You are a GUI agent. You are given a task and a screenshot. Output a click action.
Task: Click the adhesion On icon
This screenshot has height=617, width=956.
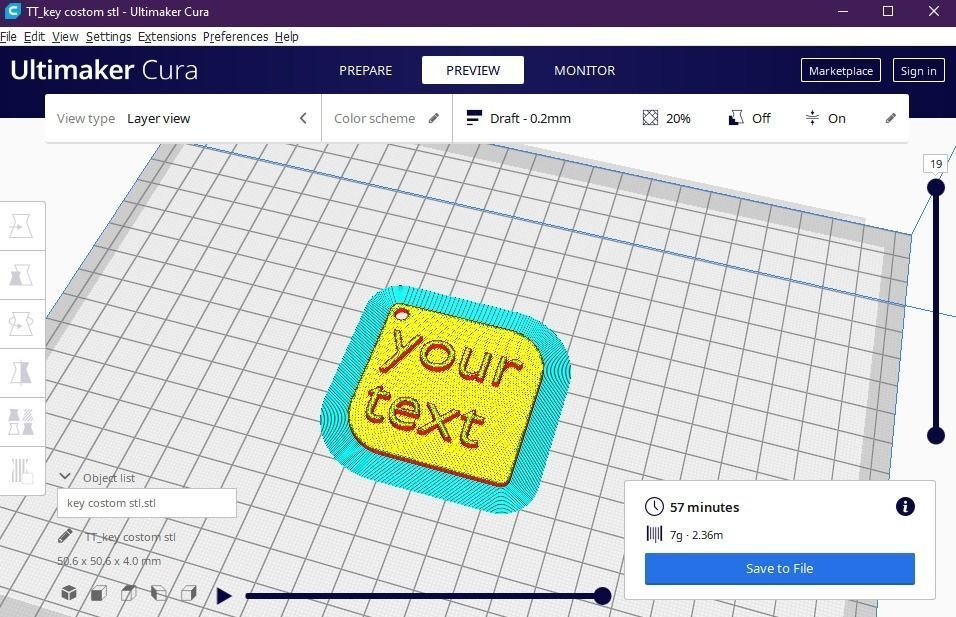coord(812,118)
